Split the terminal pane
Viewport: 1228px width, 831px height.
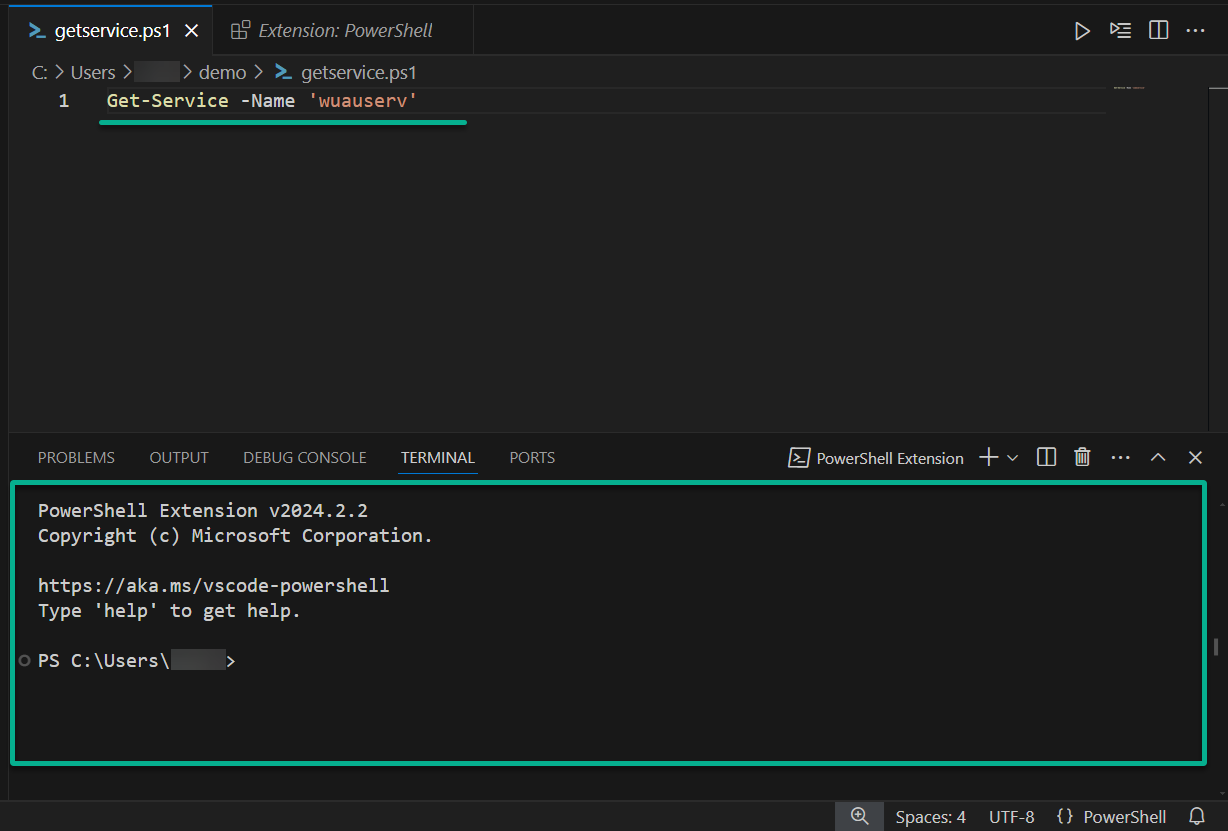1046,458
